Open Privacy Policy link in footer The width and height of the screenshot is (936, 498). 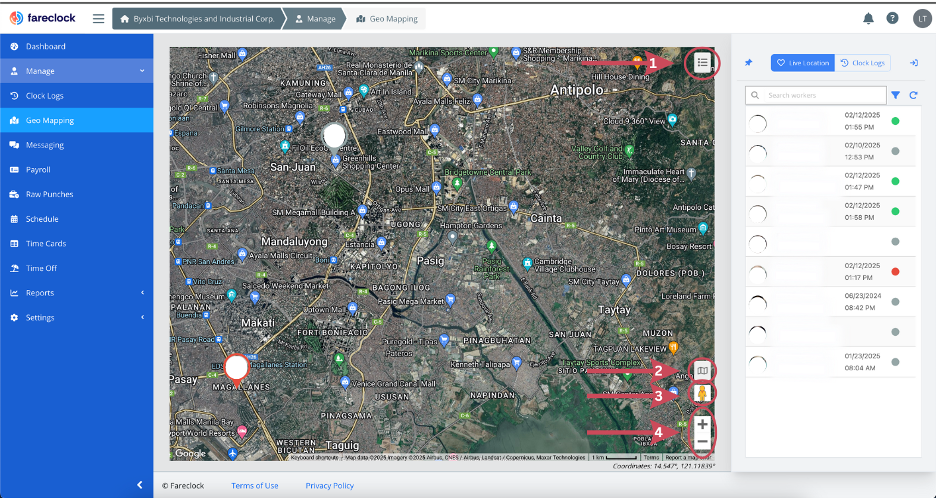pyautogui.click(x=330, y=485)
